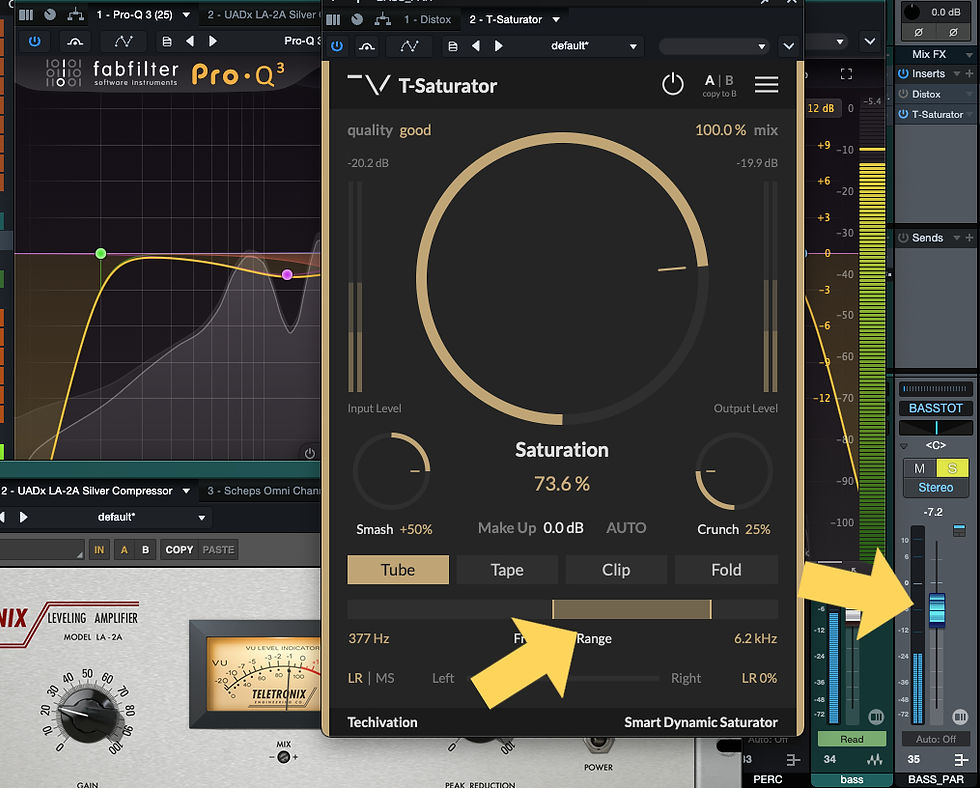Change quality setting good
Image resolution: width=980 pixels, height=788 pixels.
click(416, 130)
